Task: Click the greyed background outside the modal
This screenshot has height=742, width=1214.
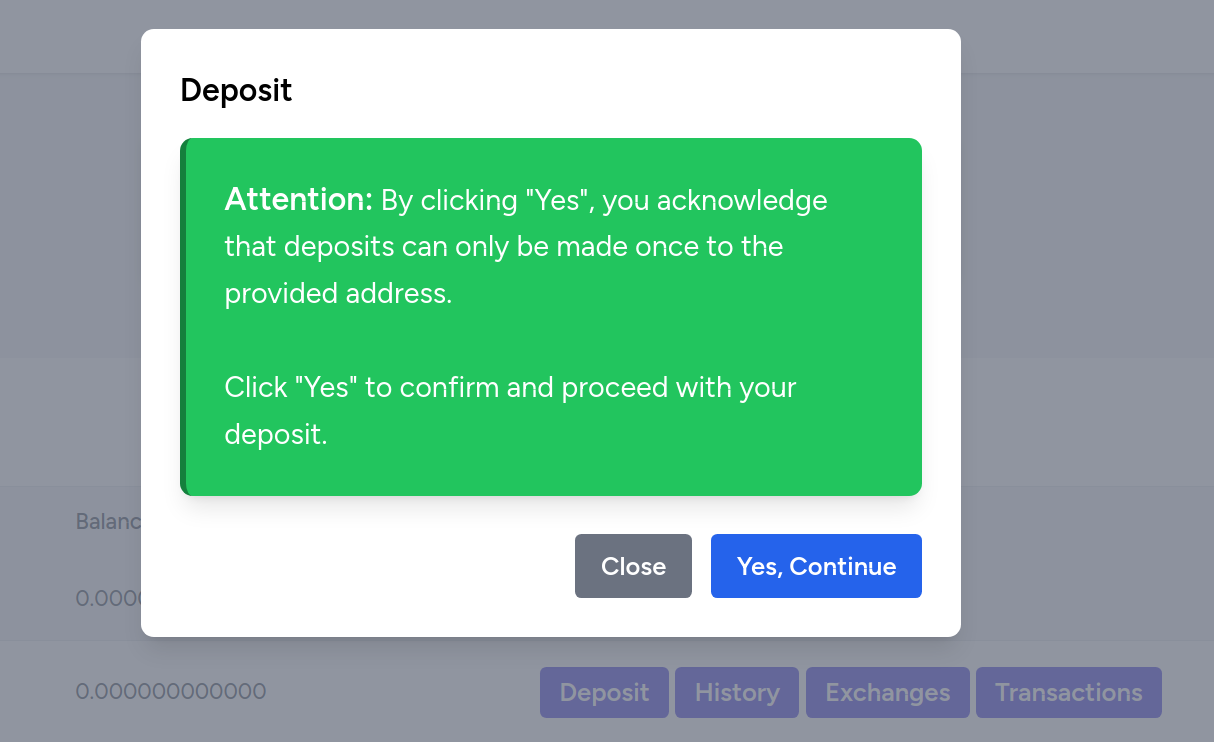Action: 60,300
